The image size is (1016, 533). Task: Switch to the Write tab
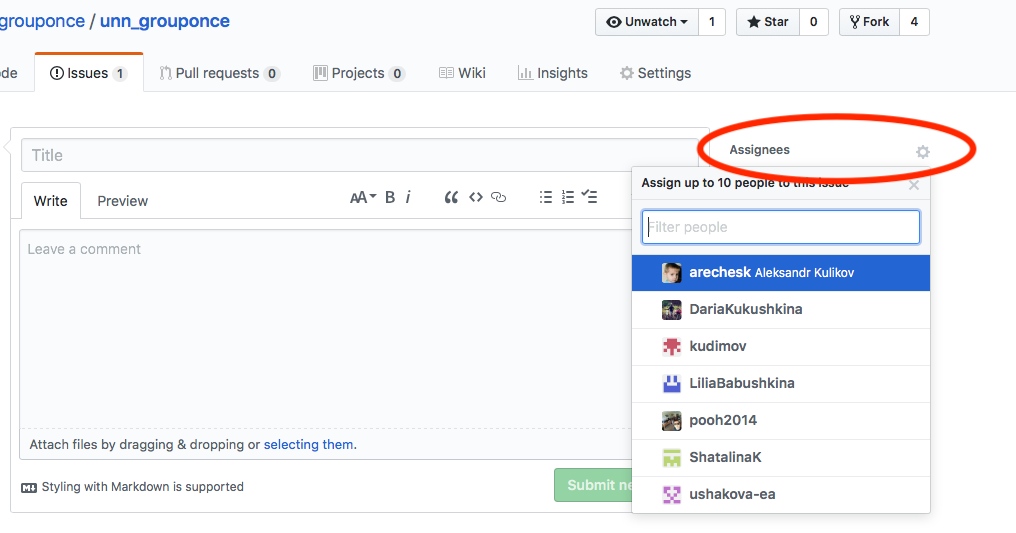[x=51, y=201]
